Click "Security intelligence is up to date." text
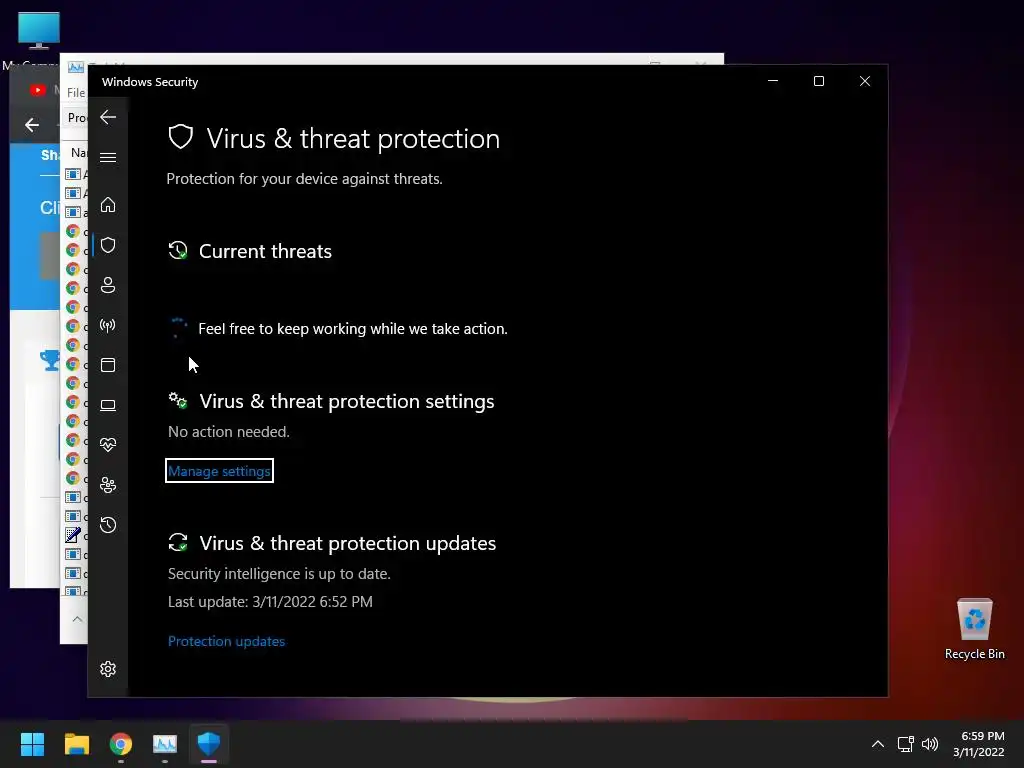Screen dimensions: 1024x768 [279, 573]
